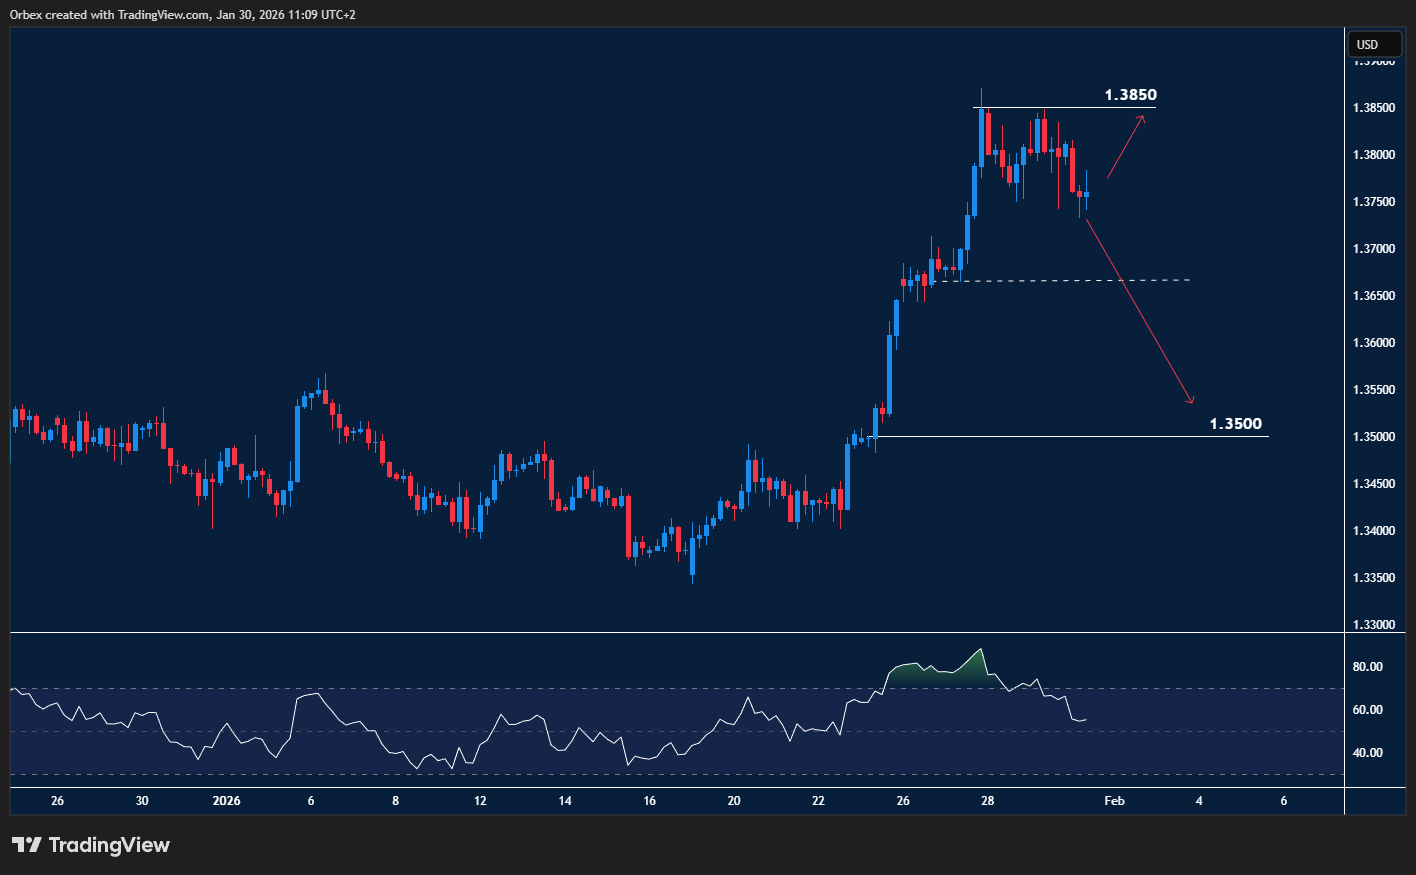Screen dimensions: 1416x875
Task: Click the 80.00 RSI level line
Action: coord(1369,666)
